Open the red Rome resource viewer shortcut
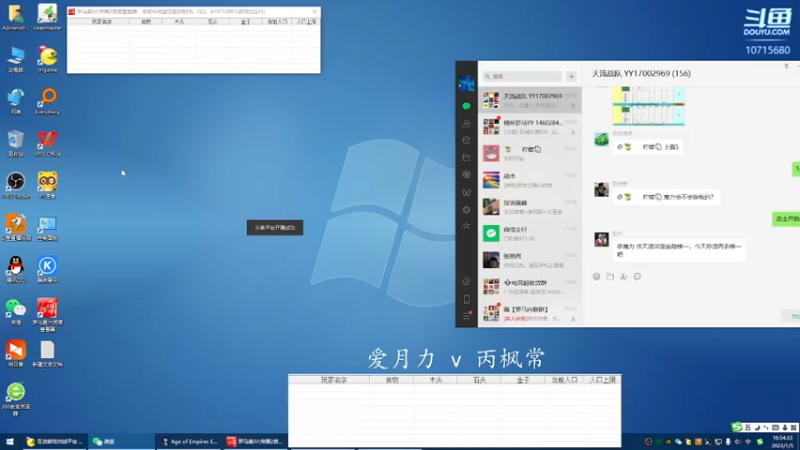Image resolution: width=800 pixels, height=450 pixels. [47, 315]
